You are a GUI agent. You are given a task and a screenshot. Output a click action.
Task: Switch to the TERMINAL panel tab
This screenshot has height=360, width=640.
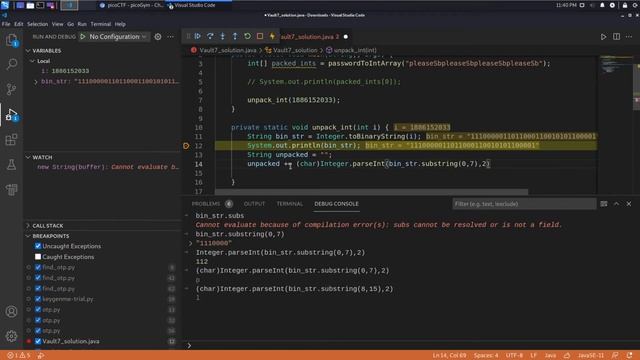290,204
